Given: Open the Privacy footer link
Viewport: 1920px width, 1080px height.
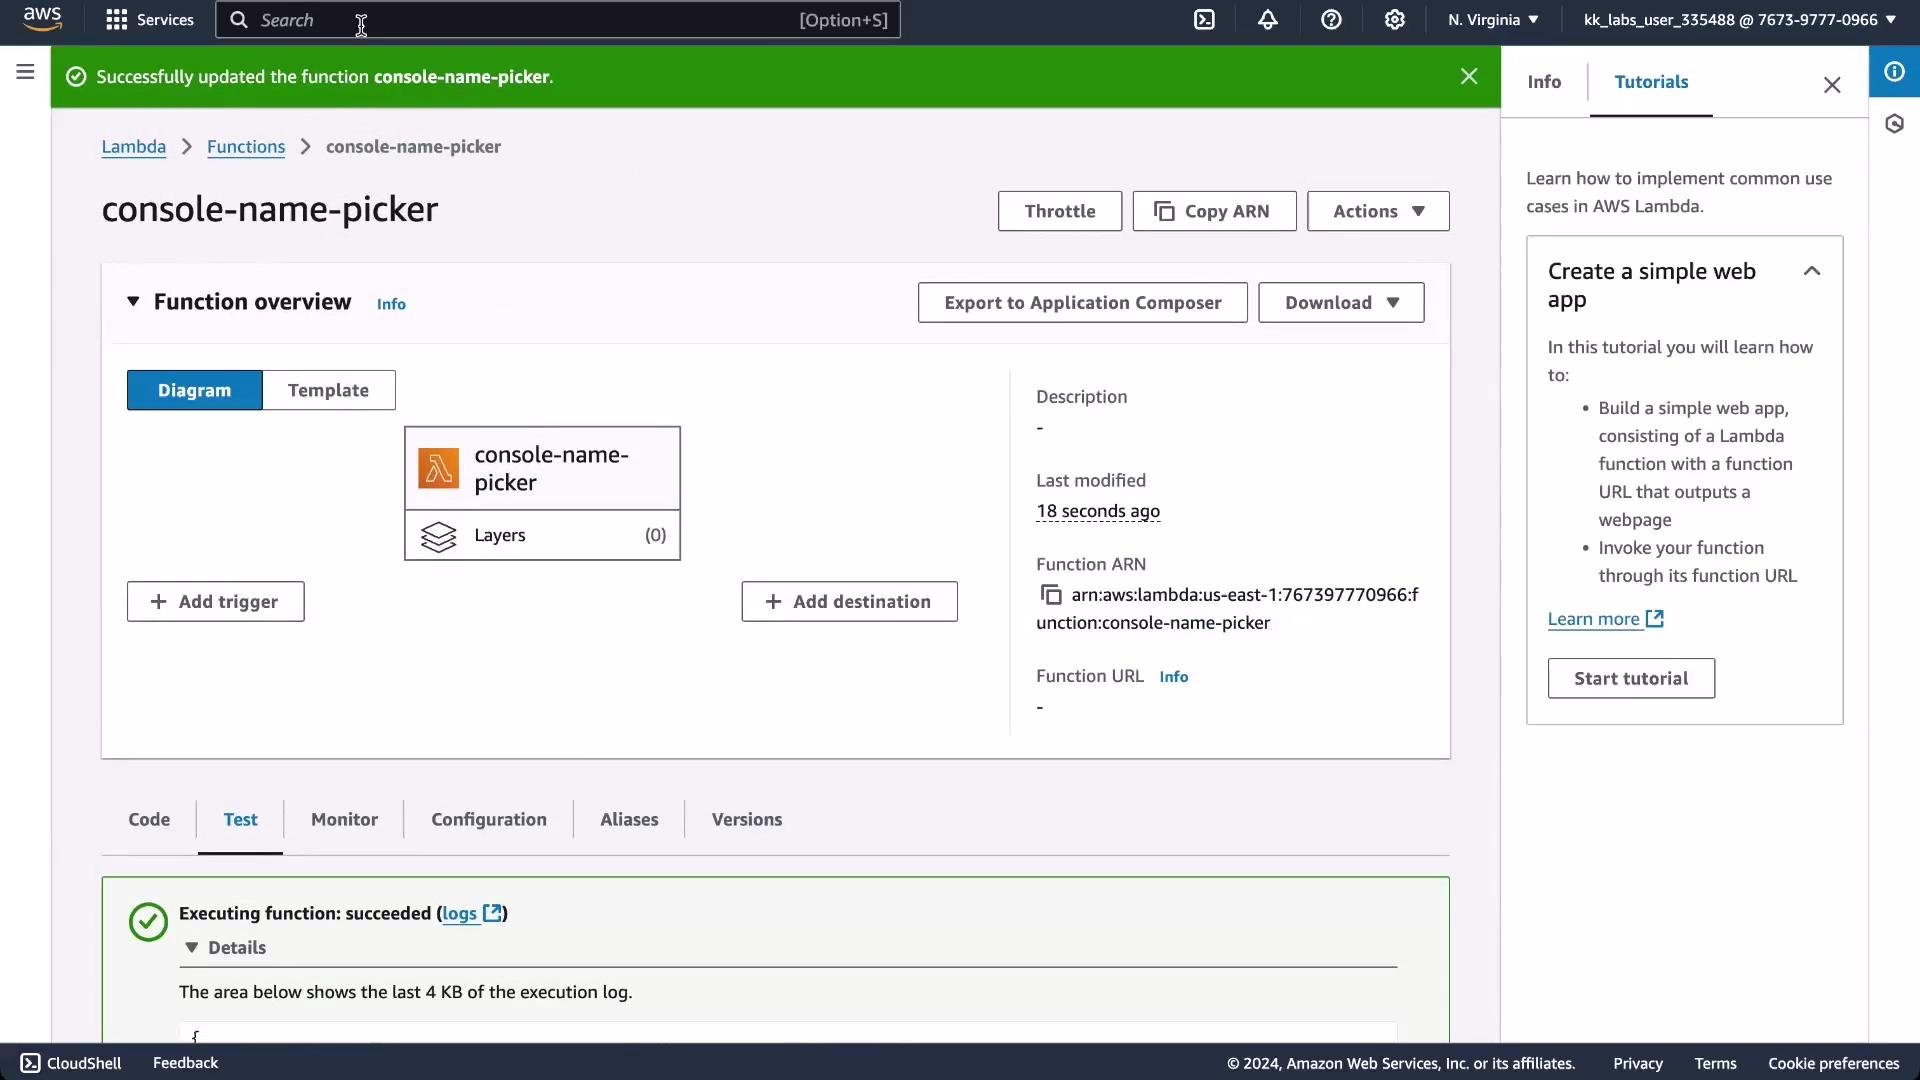Looking at the screenshot, I should 1637,1064.
